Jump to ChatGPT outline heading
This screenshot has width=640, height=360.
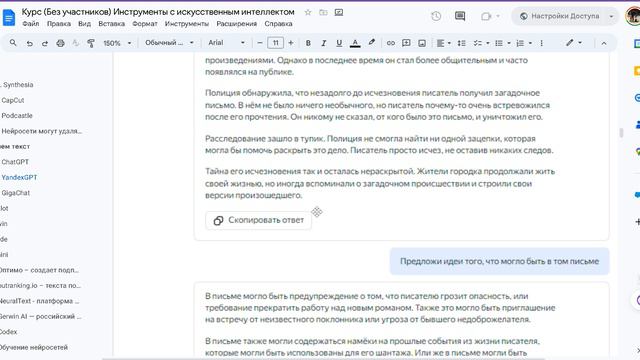(x=15, y=162)
